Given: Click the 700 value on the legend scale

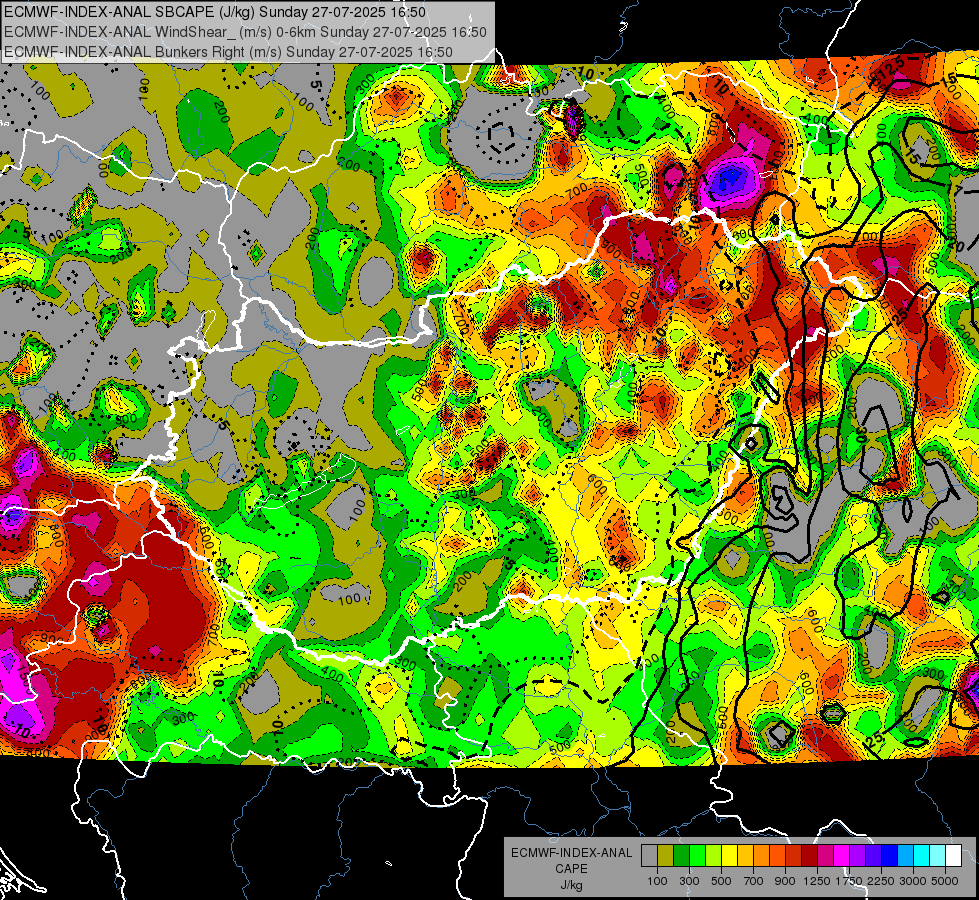Looking at the screenshot, I should [754, 881].
